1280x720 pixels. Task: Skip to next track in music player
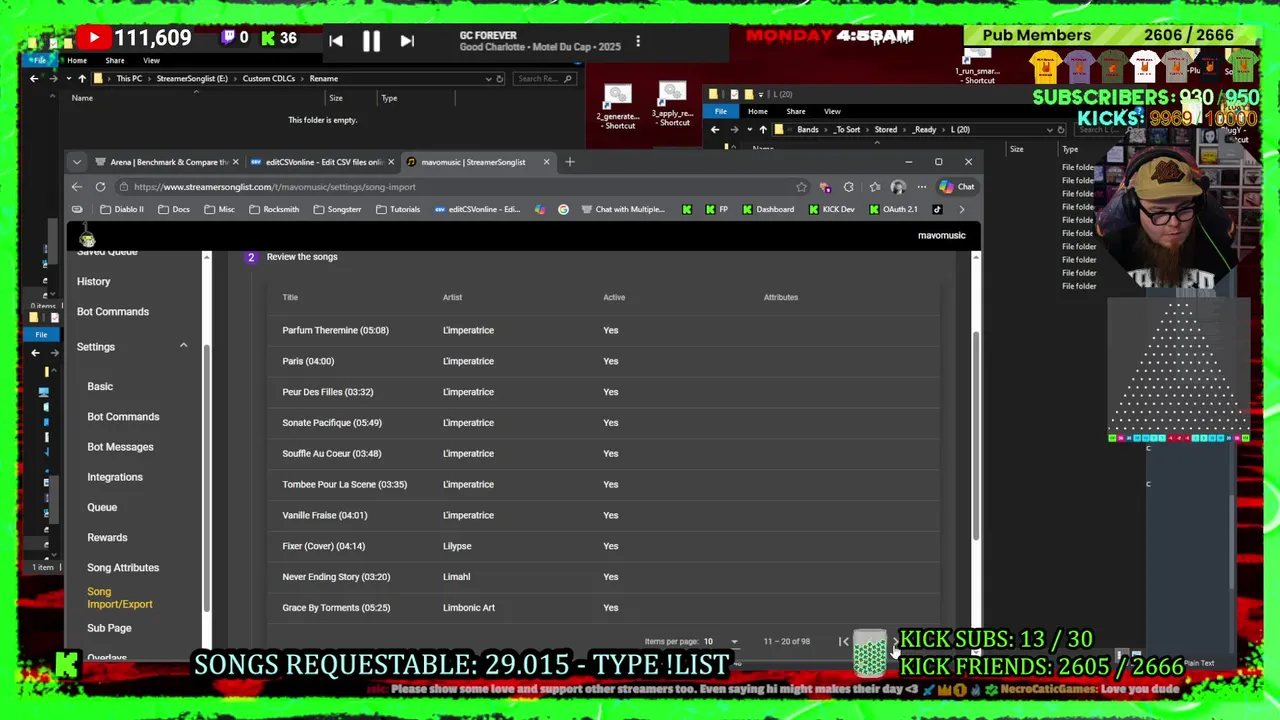pyautogui.click(x=407, y=41)
